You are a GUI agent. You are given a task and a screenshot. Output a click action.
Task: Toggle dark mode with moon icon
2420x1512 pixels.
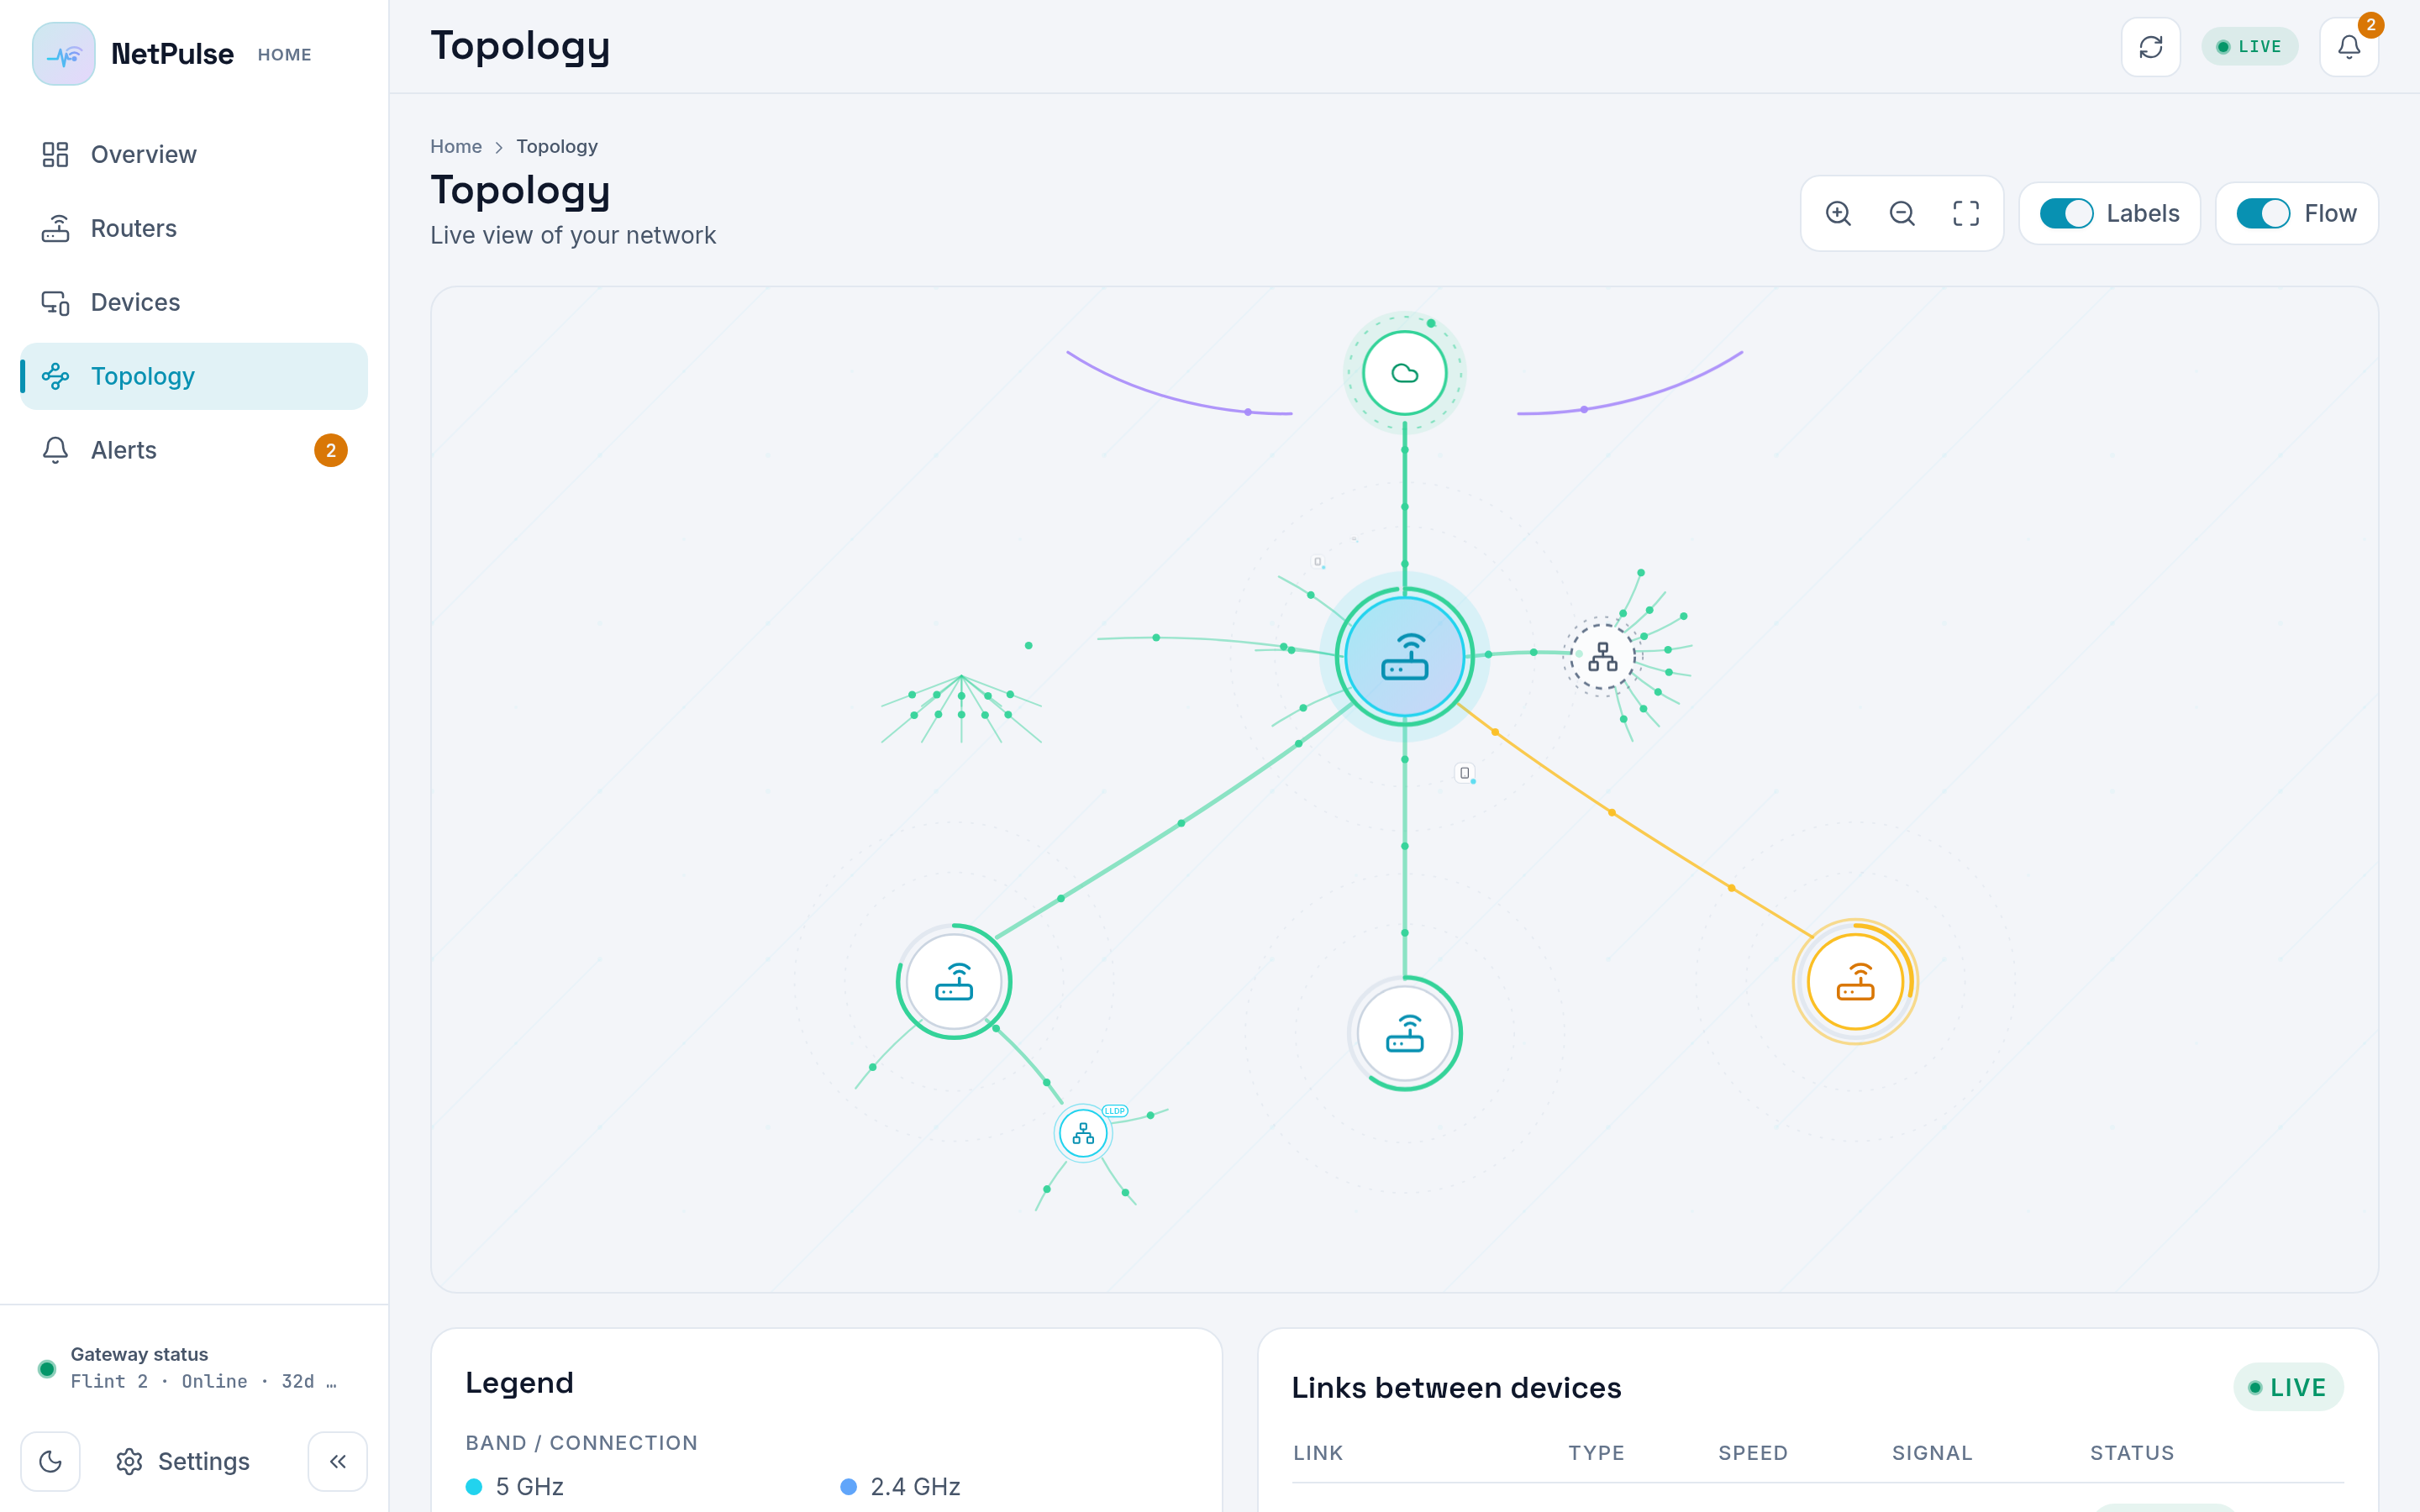50,1461
